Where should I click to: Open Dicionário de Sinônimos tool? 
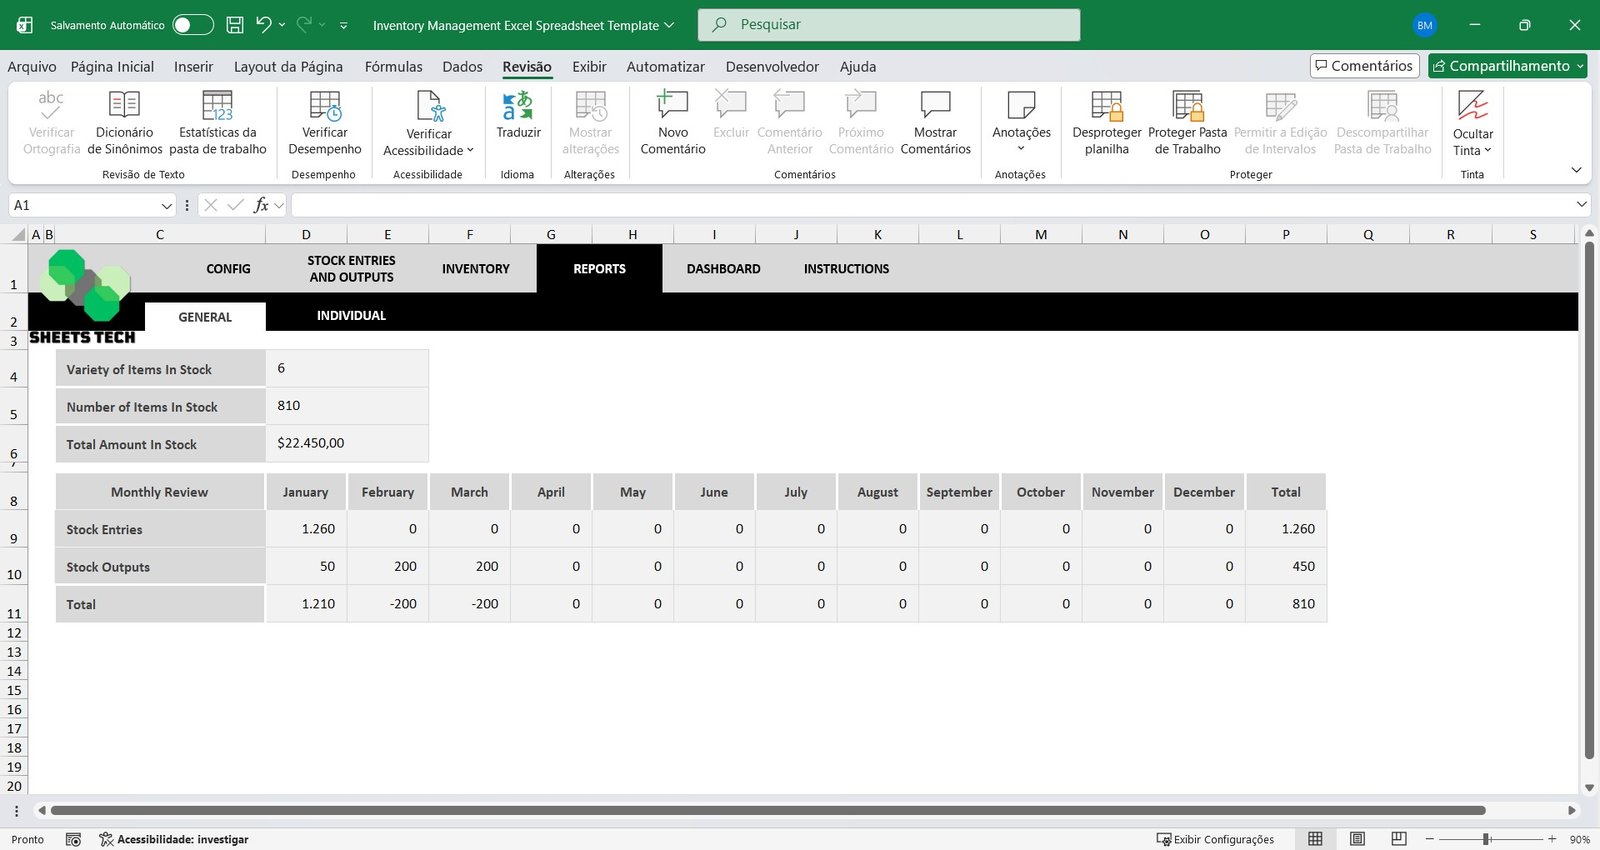click(124, 106)
